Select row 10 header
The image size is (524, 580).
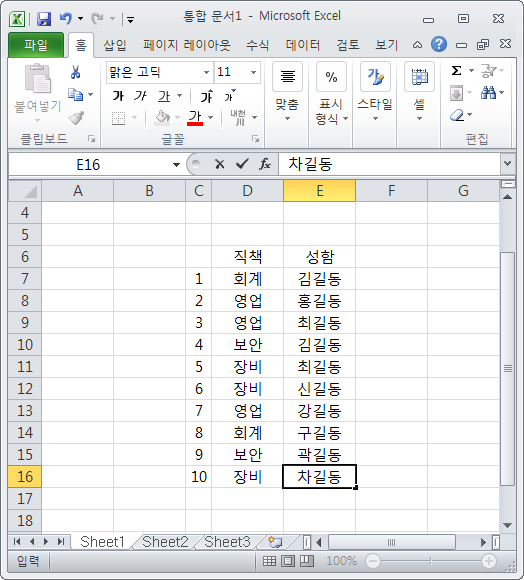[x=25, y=345]
